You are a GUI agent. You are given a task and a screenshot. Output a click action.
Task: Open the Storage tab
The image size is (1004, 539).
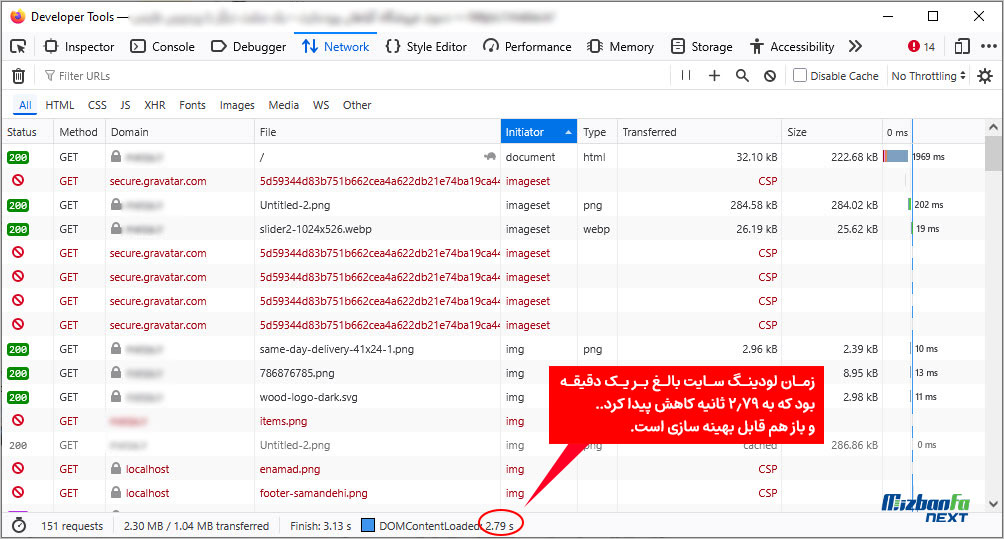[701, 46]
